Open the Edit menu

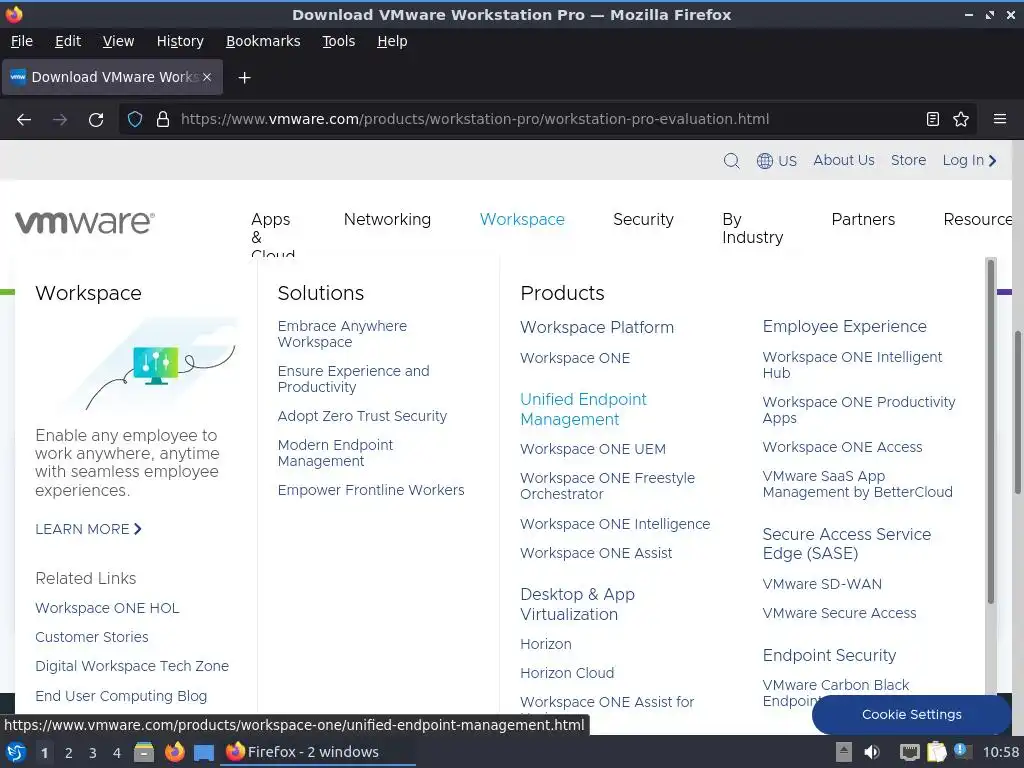pyautogui.click(x=68, y=41)
